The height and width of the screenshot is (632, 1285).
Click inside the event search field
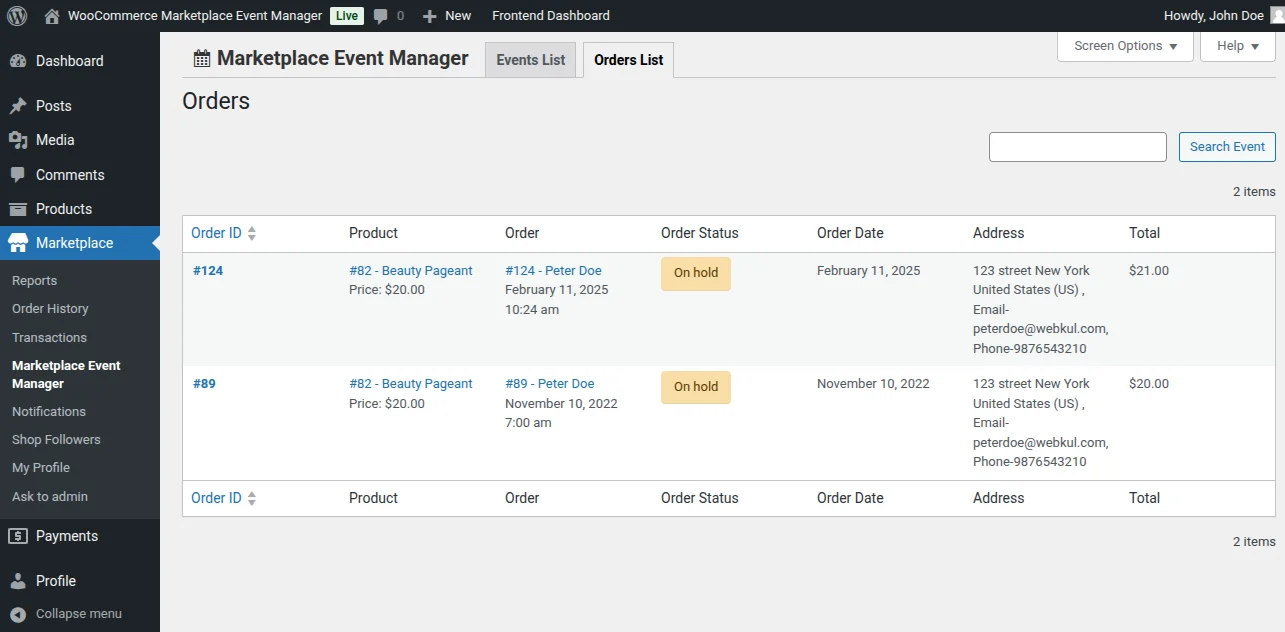pyautogui.click(x=1077, y=146)
